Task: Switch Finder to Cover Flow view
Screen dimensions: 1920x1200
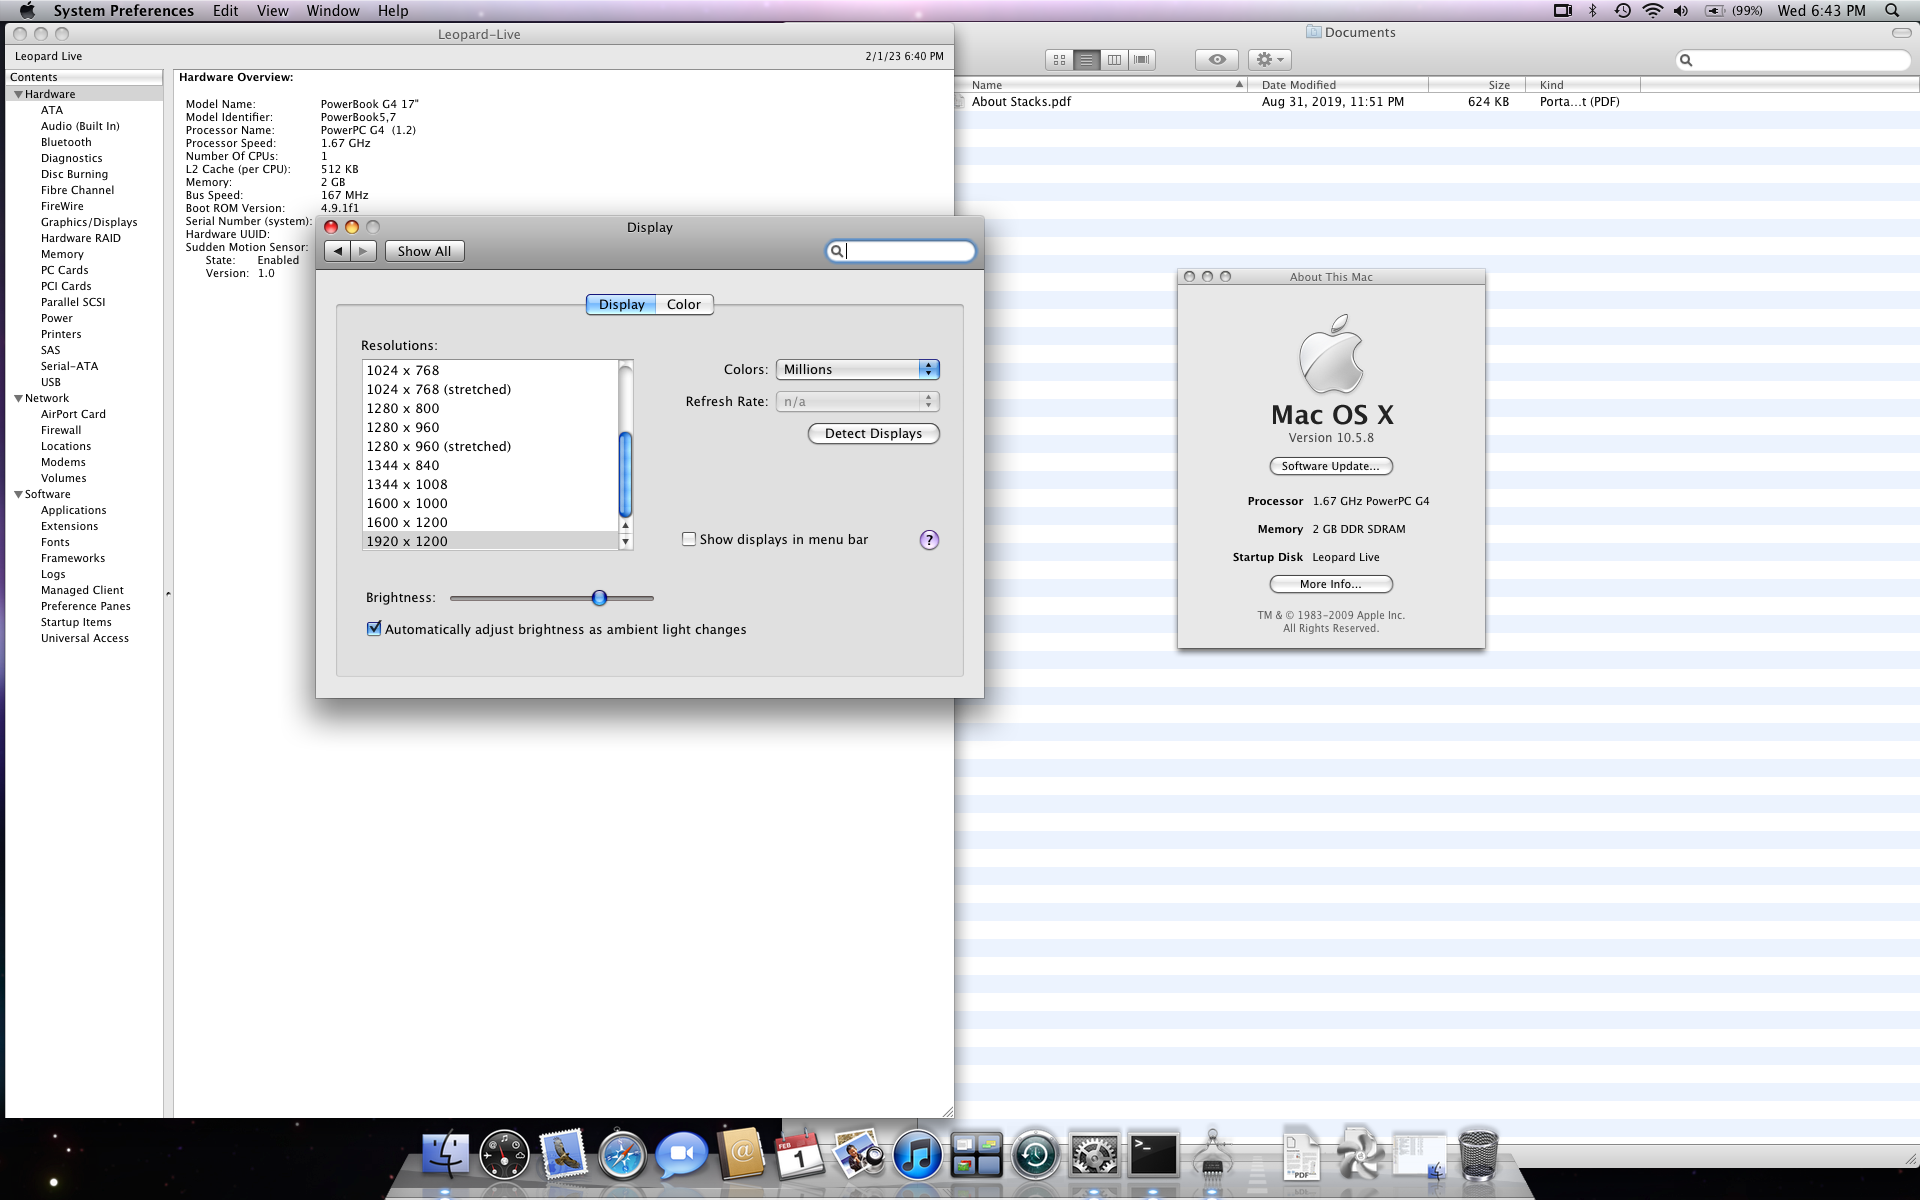Action: point(1141,60)
